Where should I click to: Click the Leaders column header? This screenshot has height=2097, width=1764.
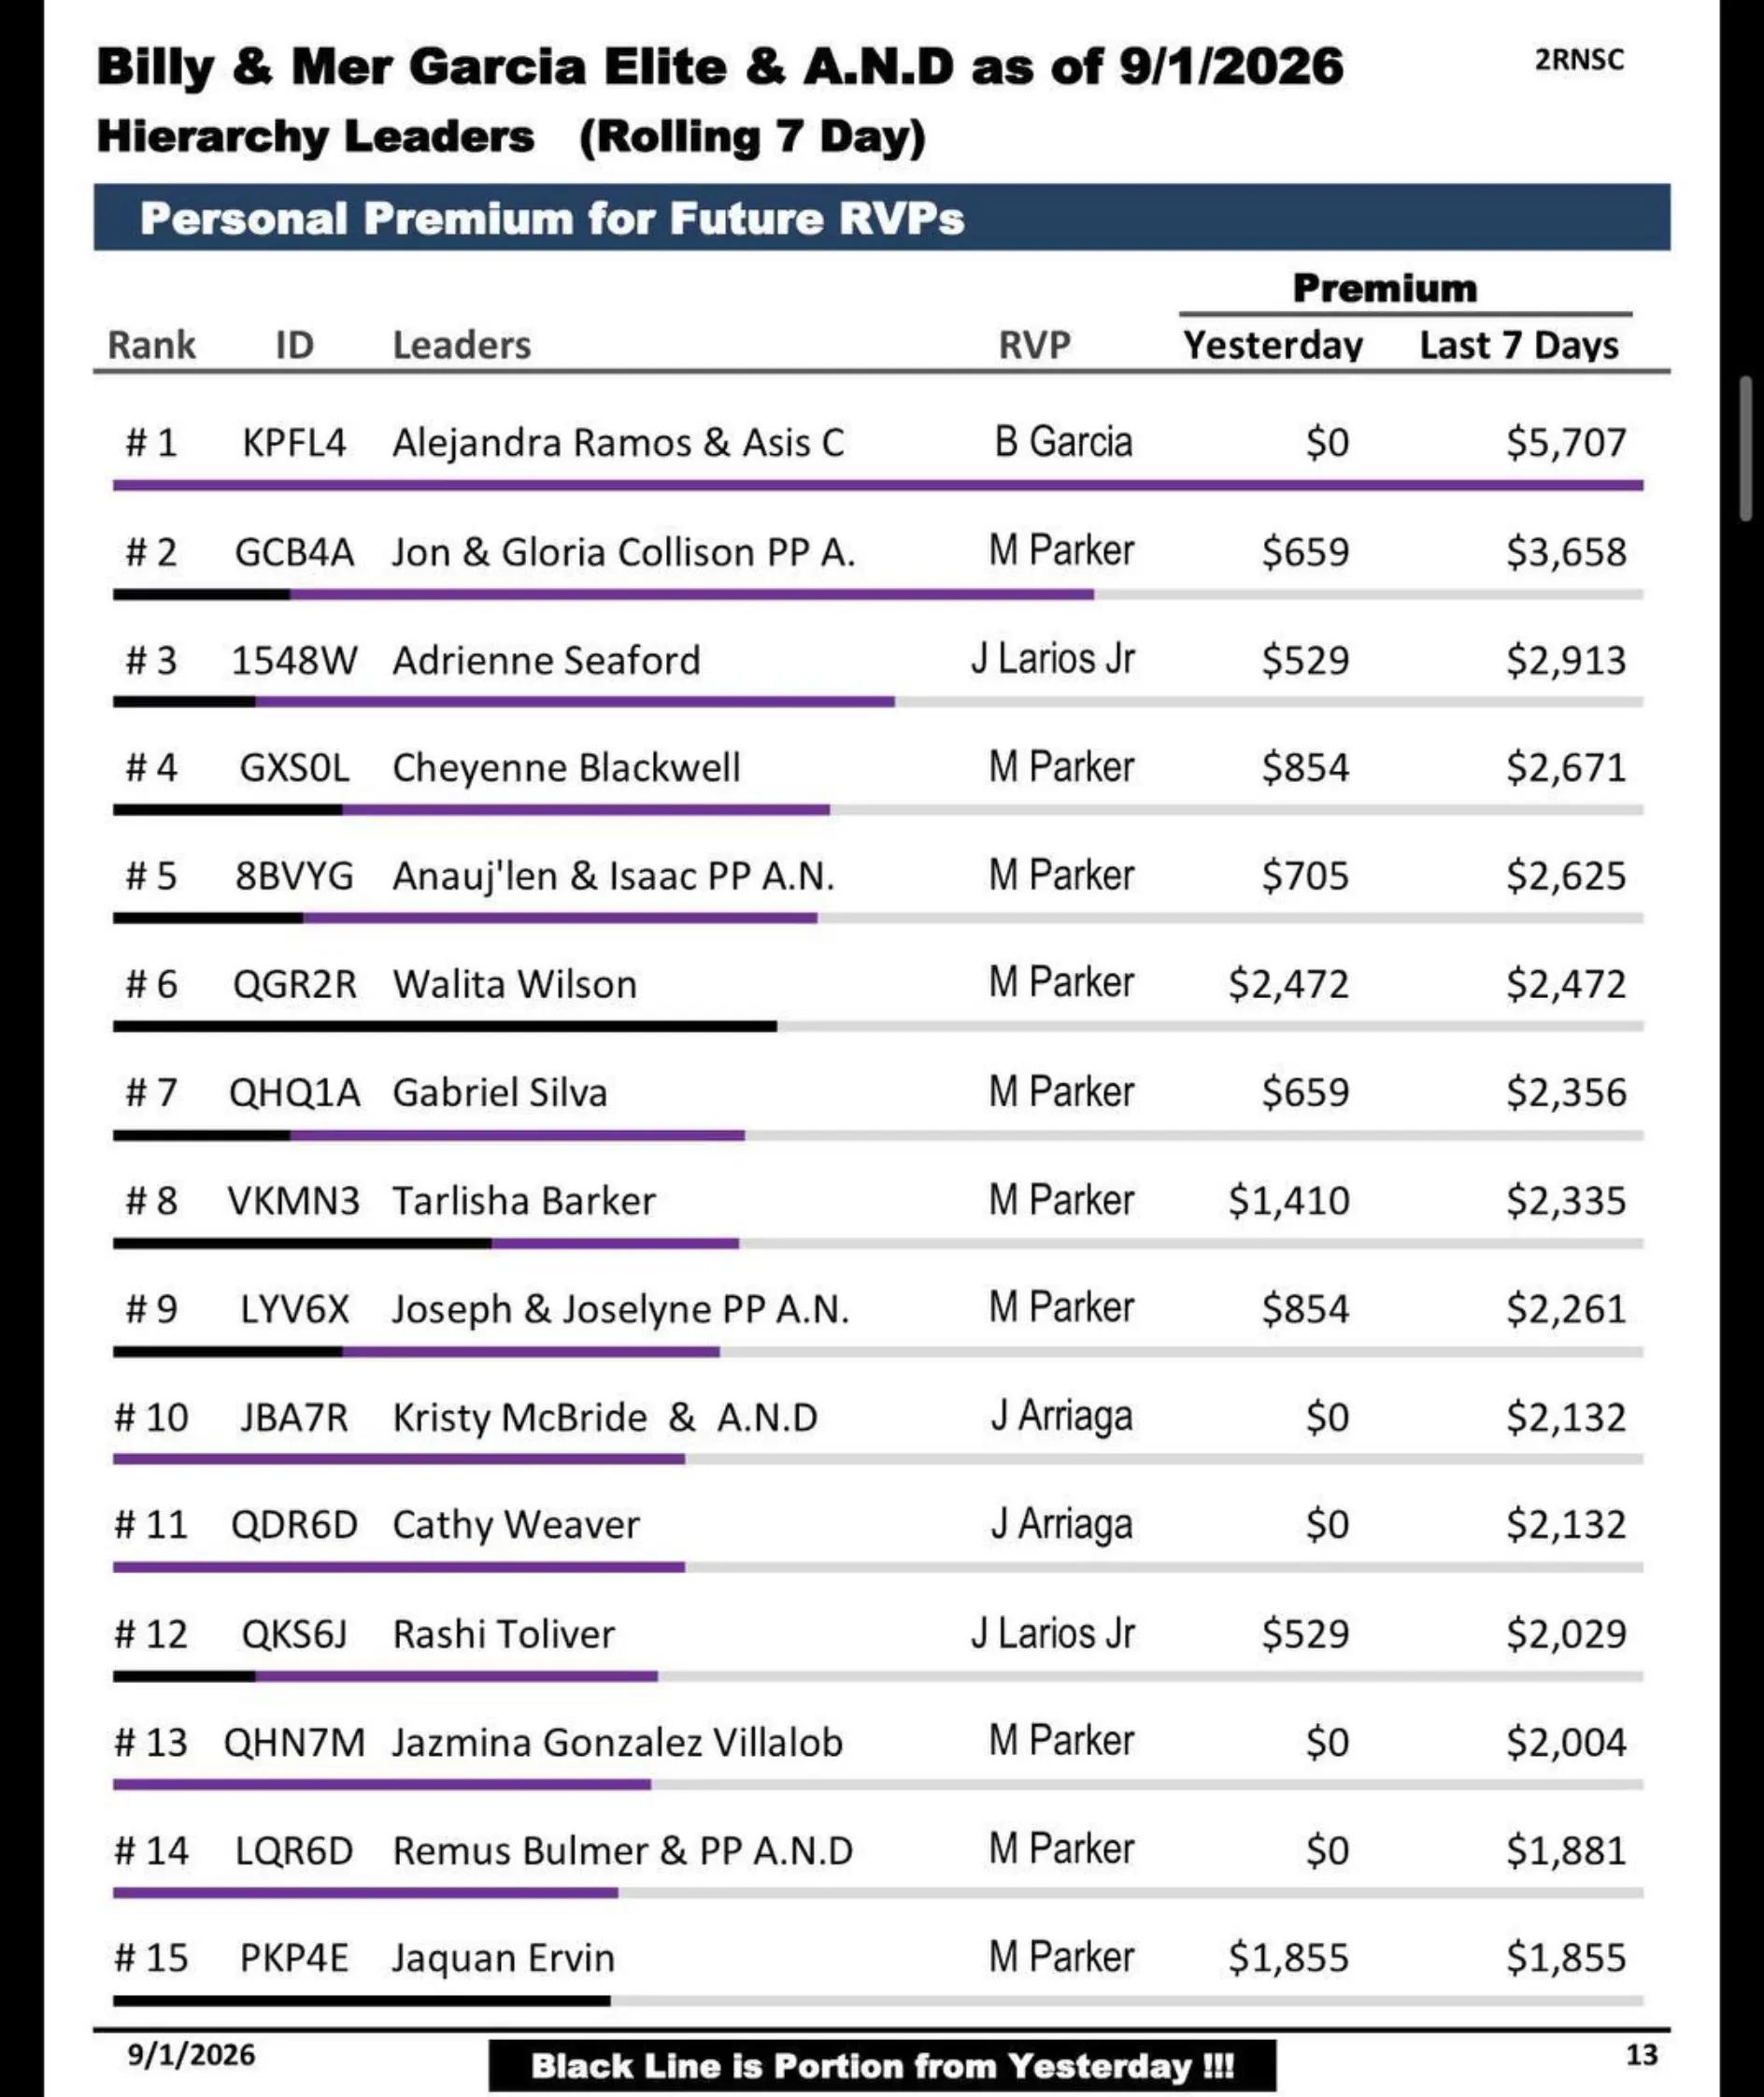(x=461, y=345)
